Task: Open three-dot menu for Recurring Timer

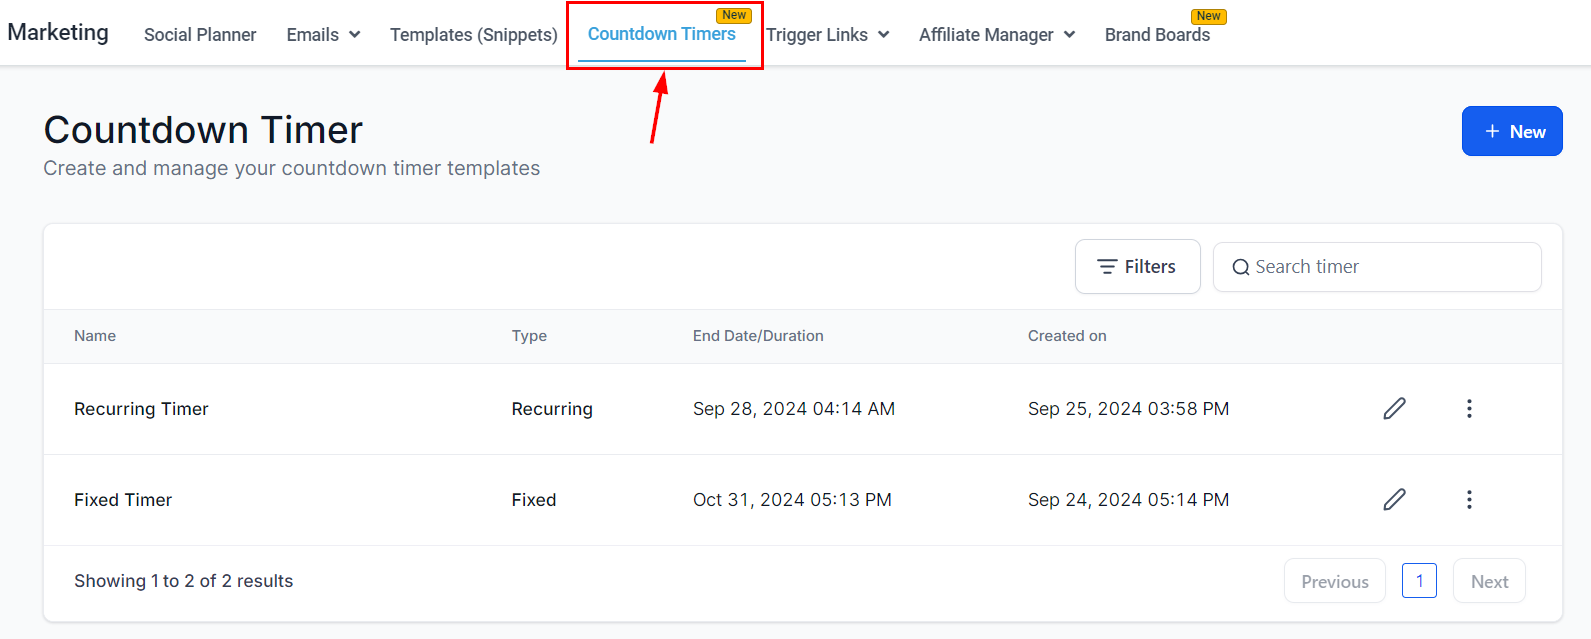Action: click(1469, 408)
